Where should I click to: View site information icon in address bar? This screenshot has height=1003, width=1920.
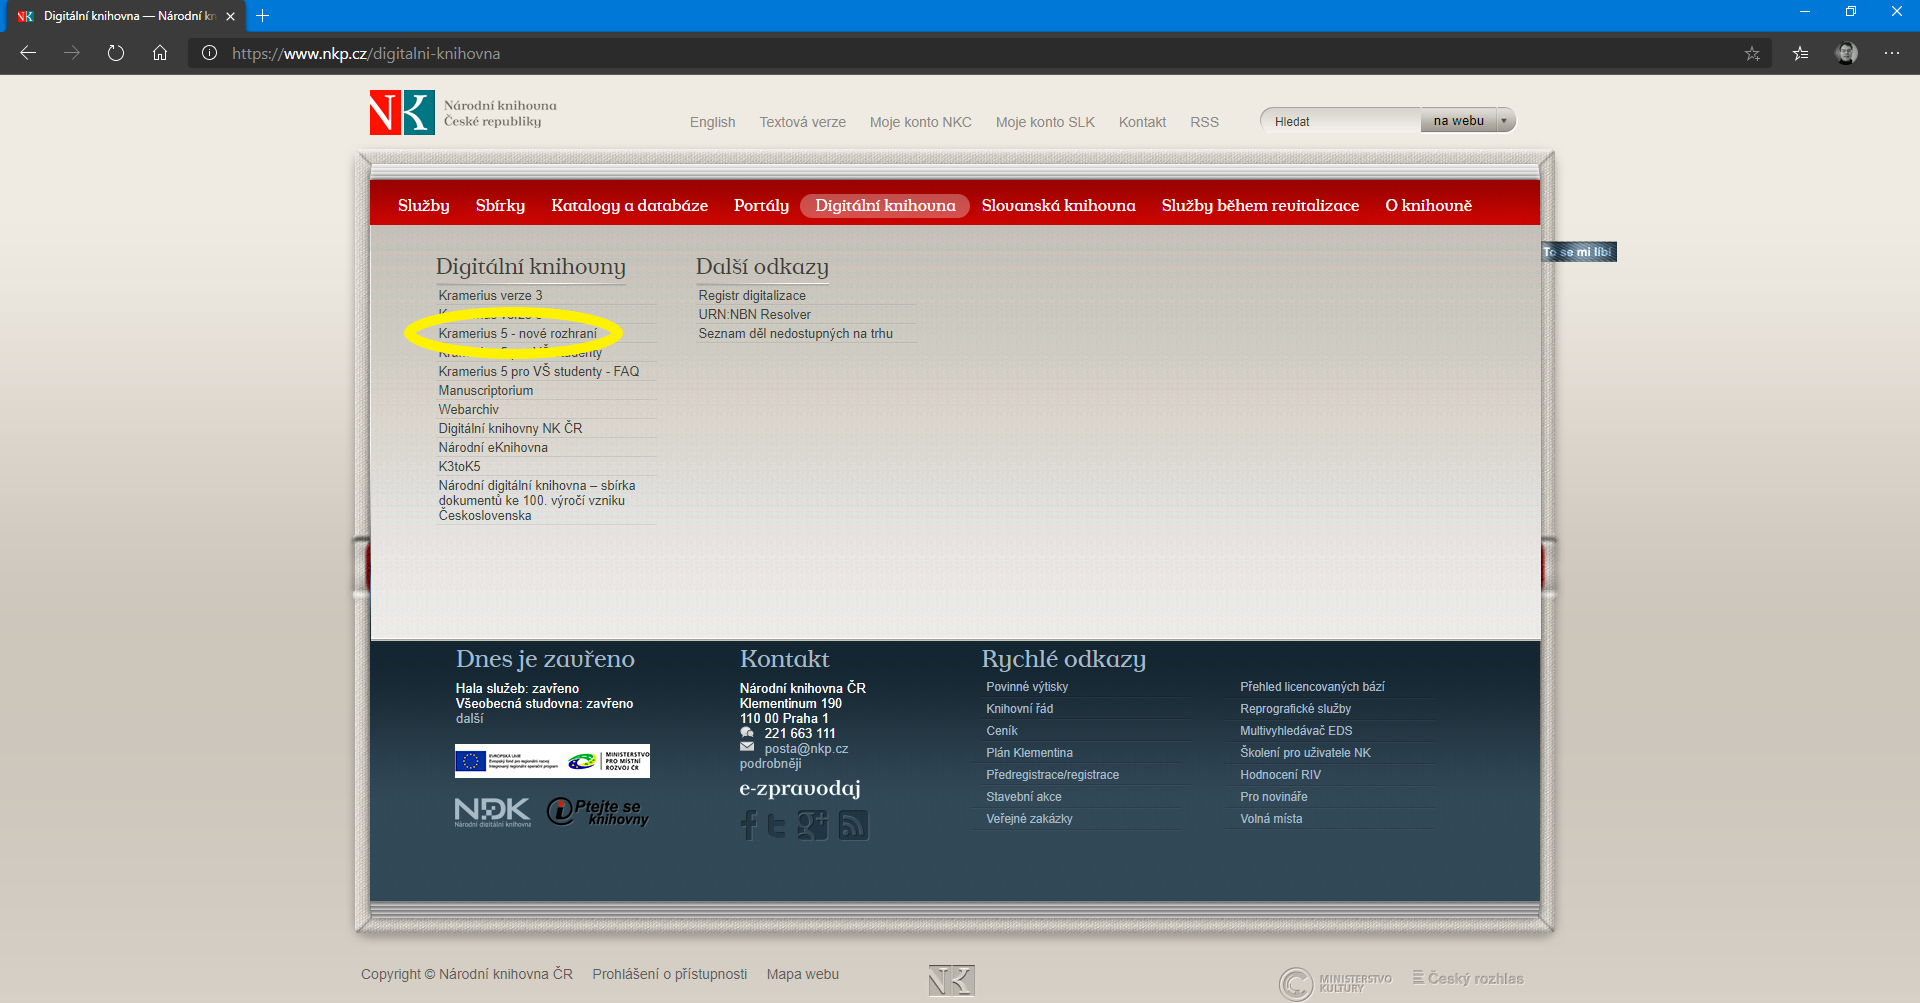click(x=209, y=53)
